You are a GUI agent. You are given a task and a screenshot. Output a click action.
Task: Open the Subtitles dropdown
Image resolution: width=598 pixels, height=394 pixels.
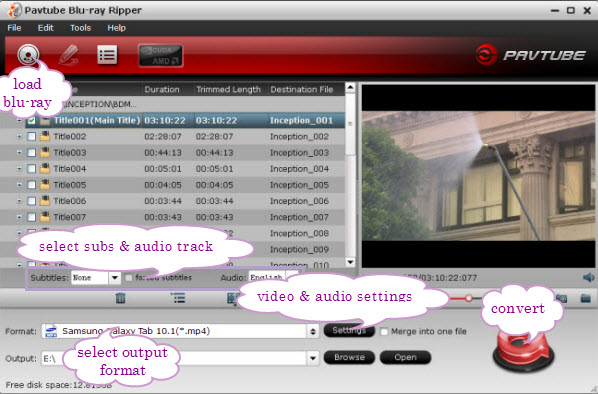(x=114, y=278)
